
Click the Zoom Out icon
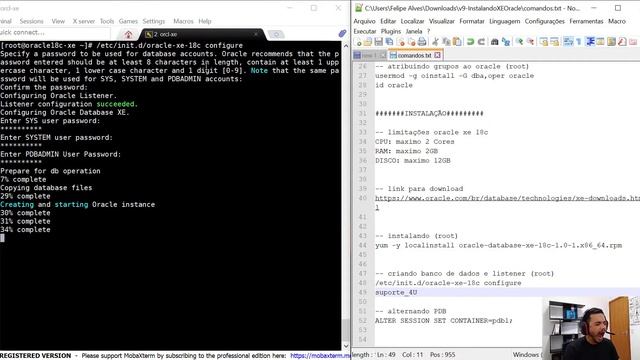click(531, 42)
